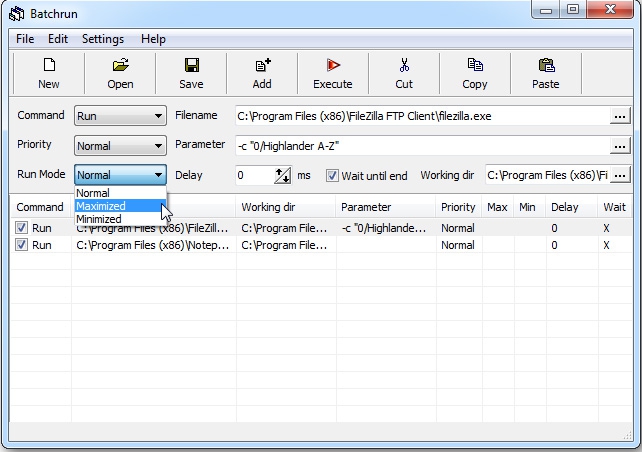
Task: Open the File menu
Action: (x=25, y=39)
